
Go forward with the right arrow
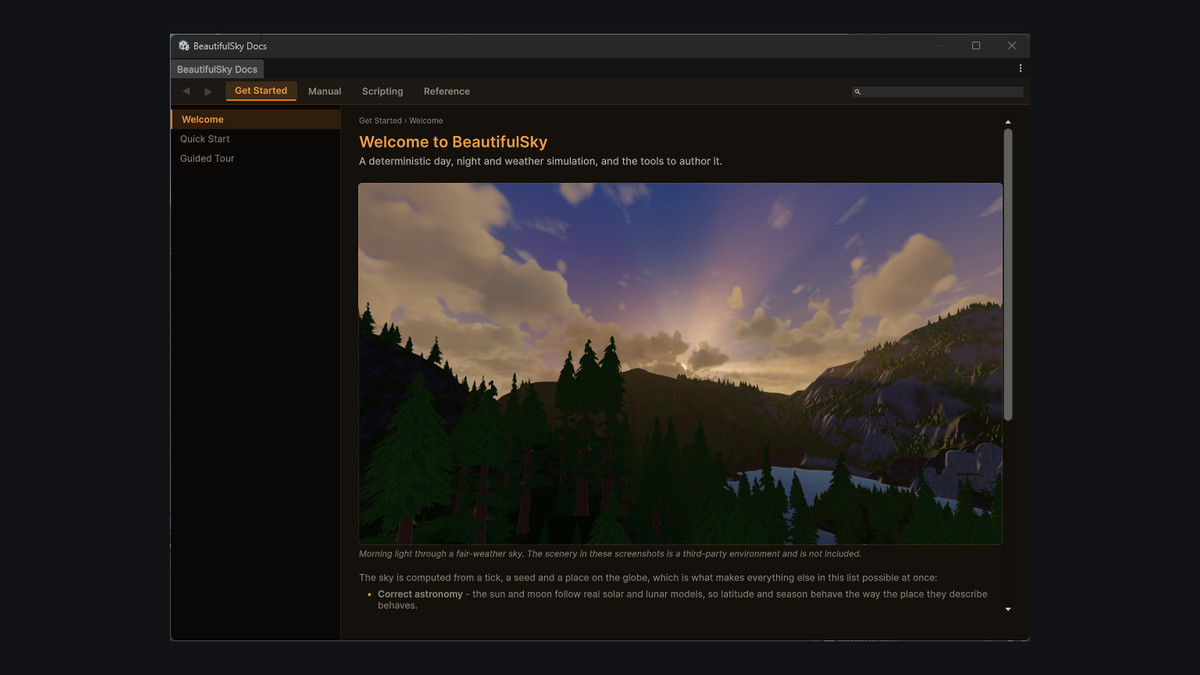[x=208, y=91]
